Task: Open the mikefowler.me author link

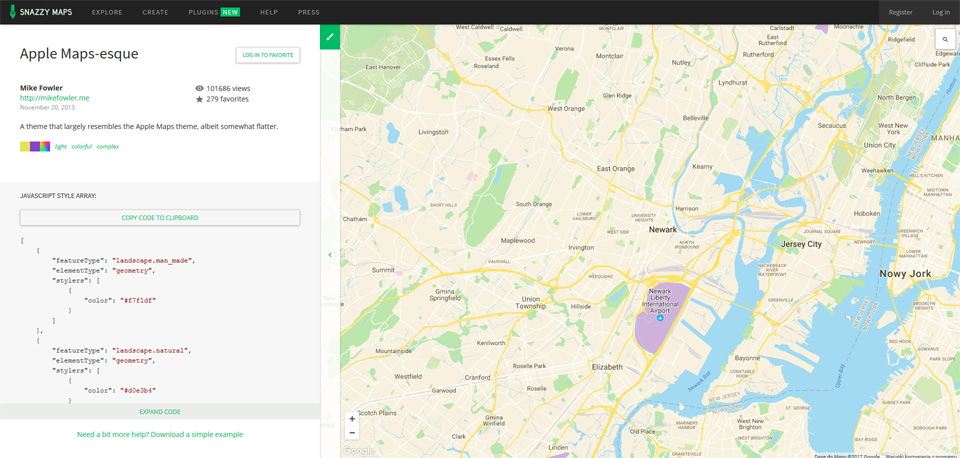Action: [x=54, y=98]
